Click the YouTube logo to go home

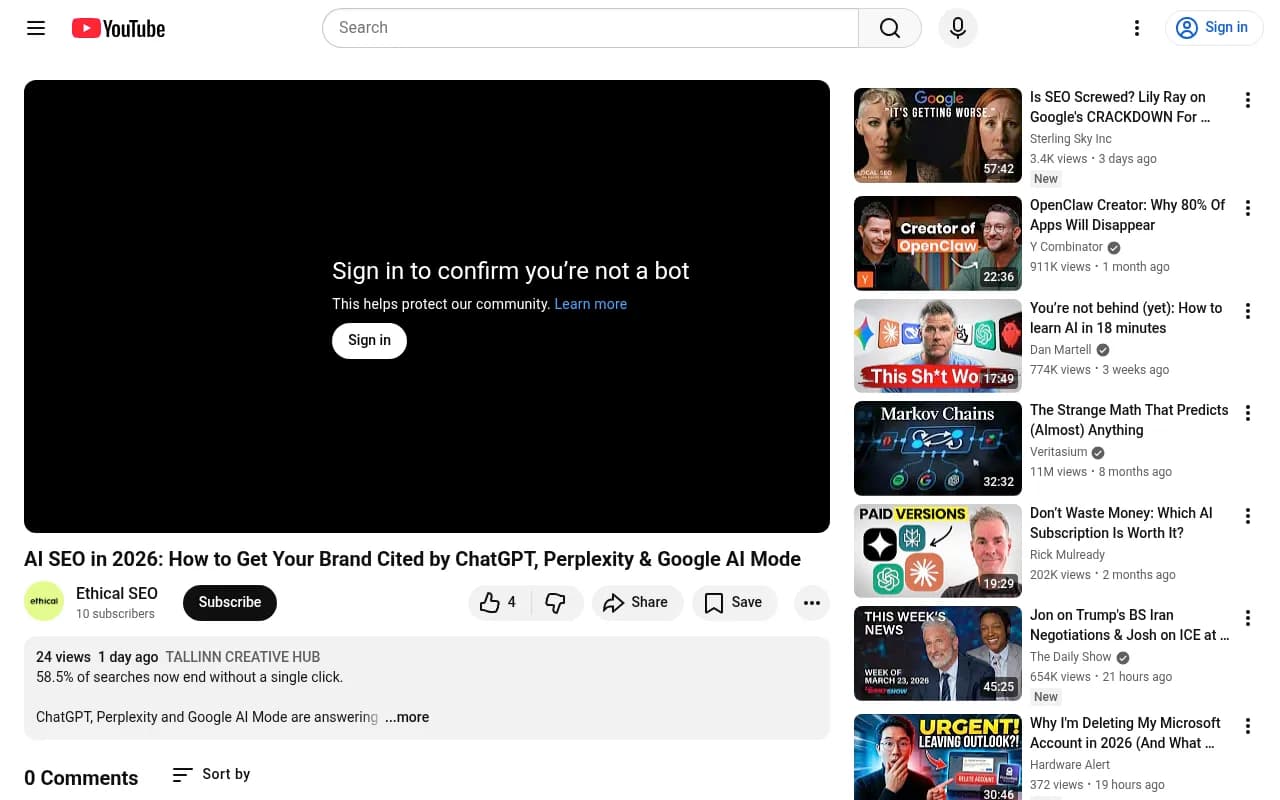click(x=117, y=28)
